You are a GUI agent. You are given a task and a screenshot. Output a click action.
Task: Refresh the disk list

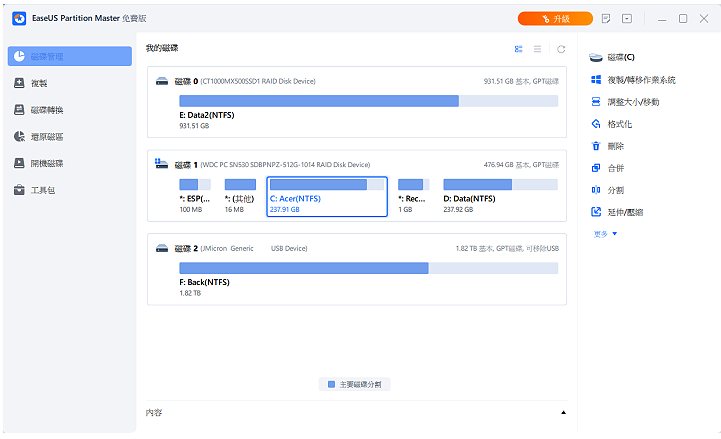click(x=561, y=49)
